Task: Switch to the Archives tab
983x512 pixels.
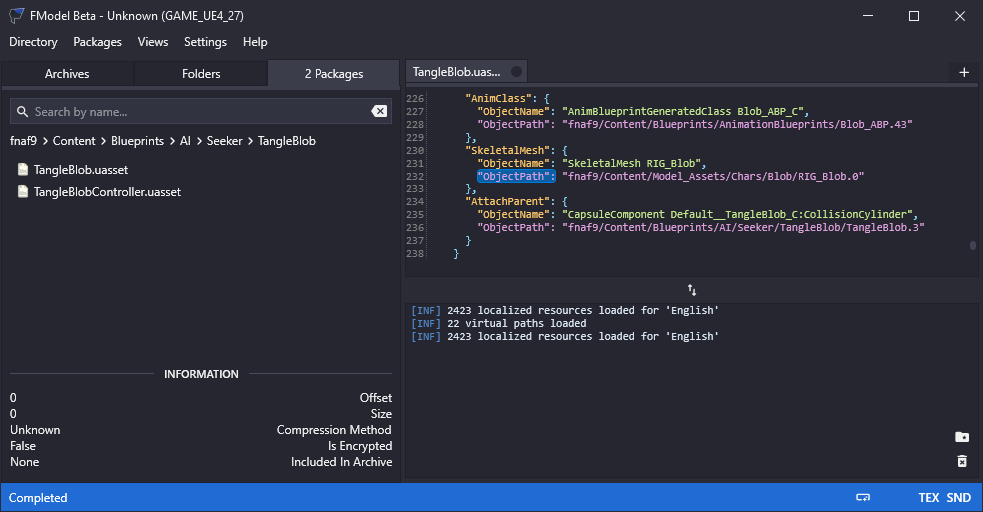Action: tap(67, 74)
